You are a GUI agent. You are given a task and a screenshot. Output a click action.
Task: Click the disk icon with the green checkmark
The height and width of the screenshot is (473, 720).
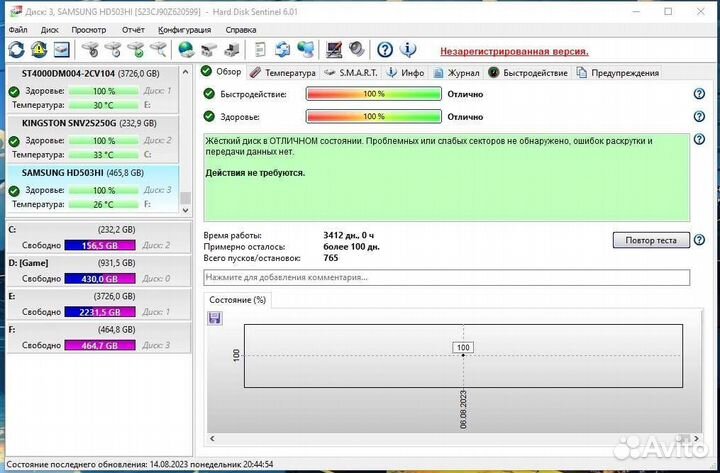point(136,50)
